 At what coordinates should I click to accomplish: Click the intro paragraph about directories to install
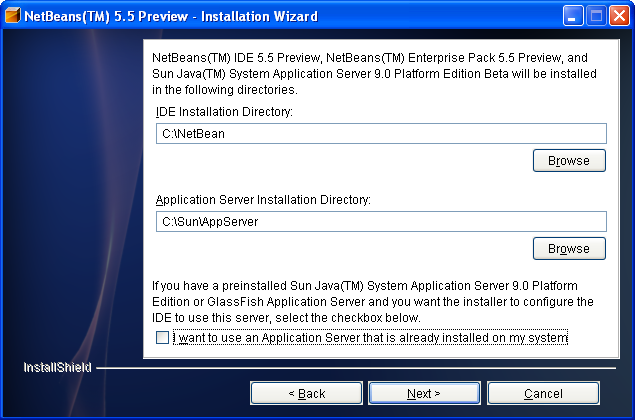(374, 74)
